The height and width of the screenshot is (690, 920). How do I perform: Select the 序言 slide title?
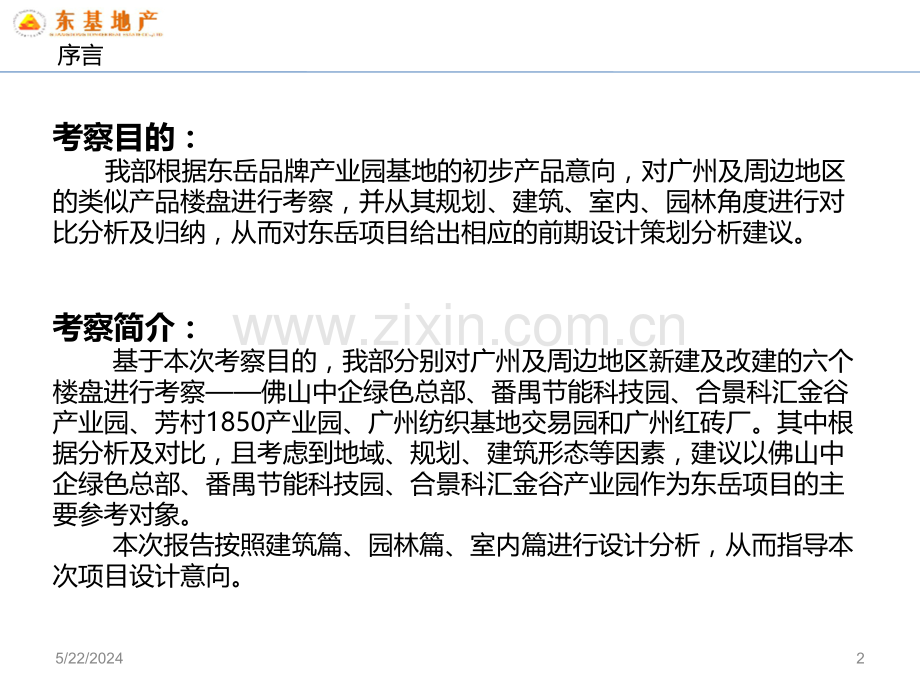pyautogui.click(x=80, y=56)
